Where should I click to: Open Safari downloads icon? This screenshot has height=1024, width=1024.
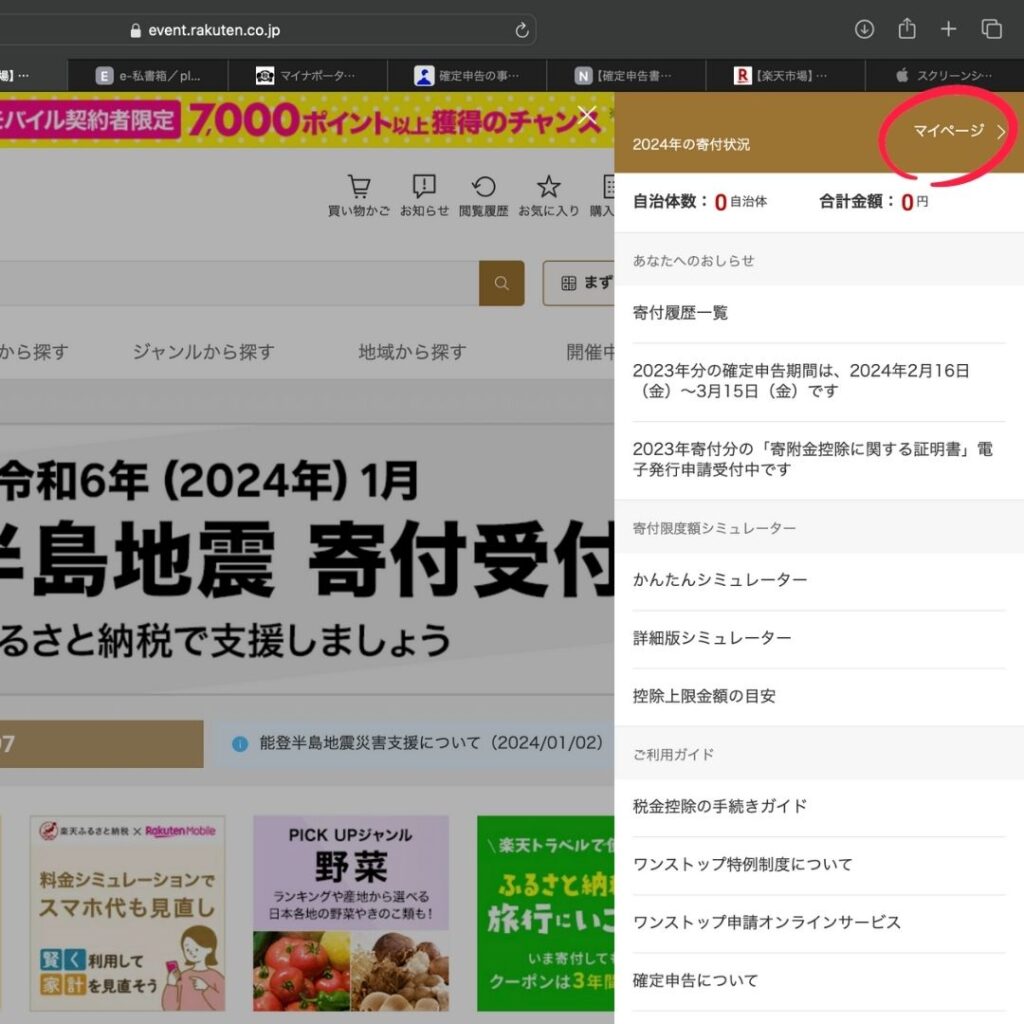pos(864,29)
